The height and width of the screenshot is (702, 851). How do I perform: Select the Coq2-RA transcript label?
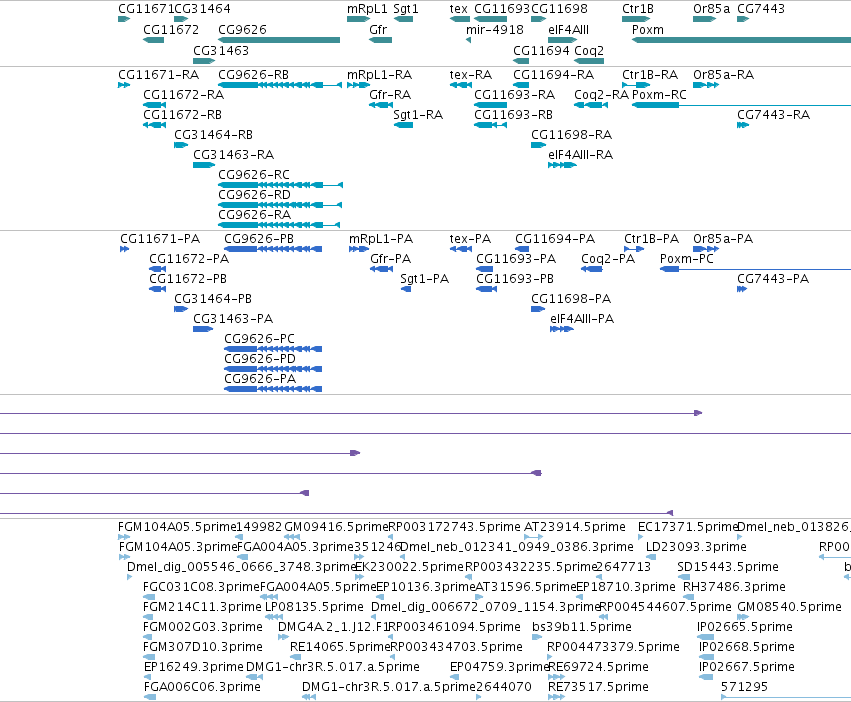pos(601,94)
